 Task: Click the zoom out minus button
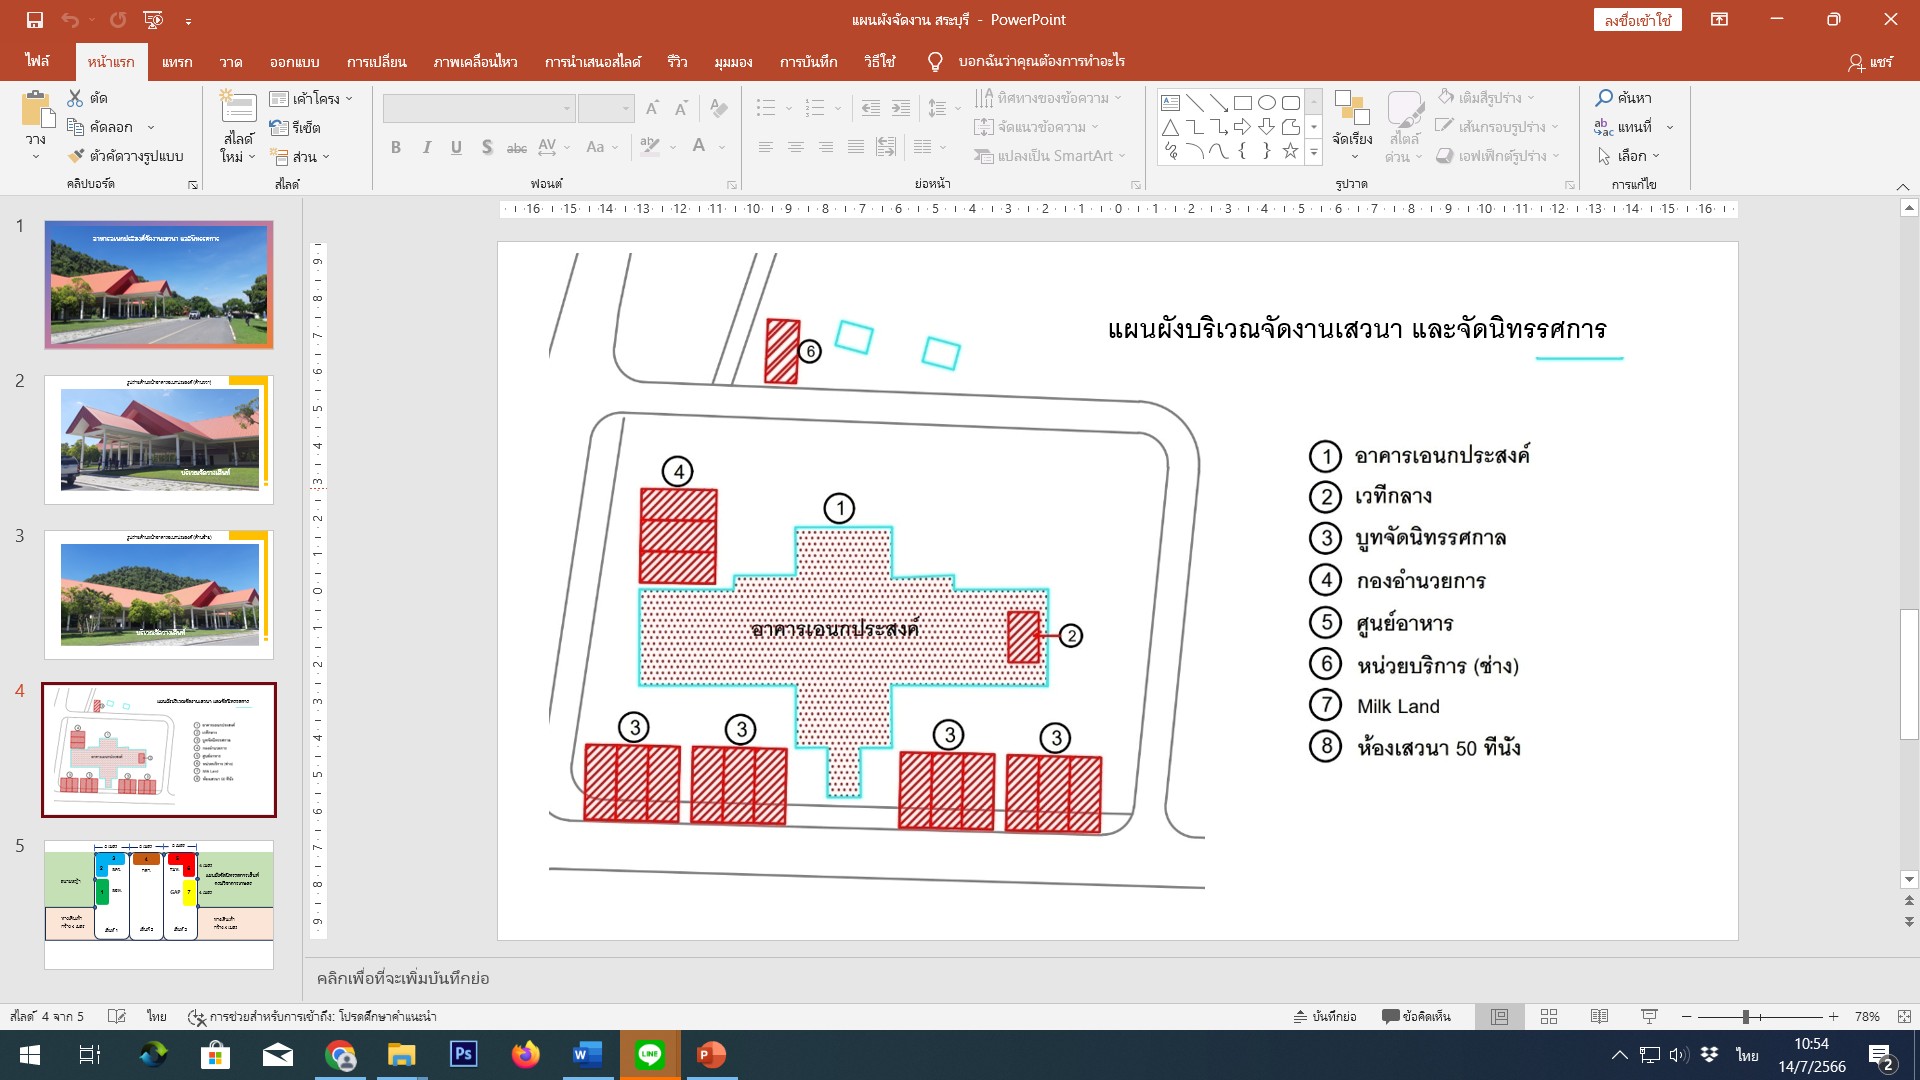[1687, 1017]
